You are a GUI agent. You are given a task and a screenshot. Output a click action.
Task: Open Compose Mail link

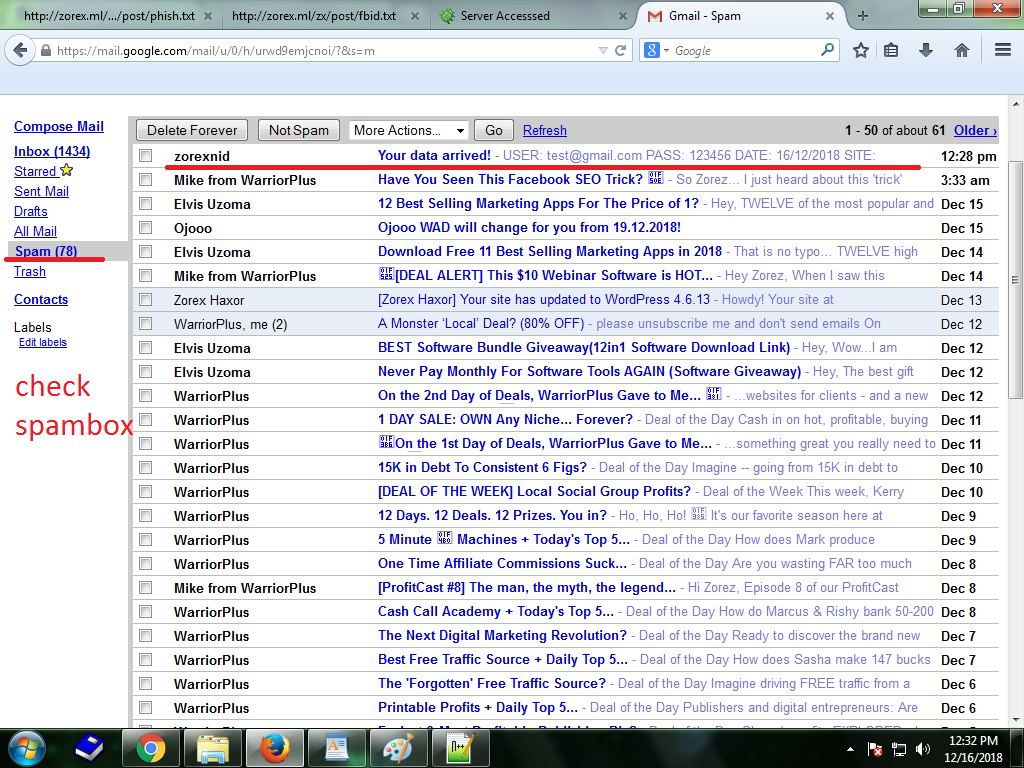(x=59, y=127)
